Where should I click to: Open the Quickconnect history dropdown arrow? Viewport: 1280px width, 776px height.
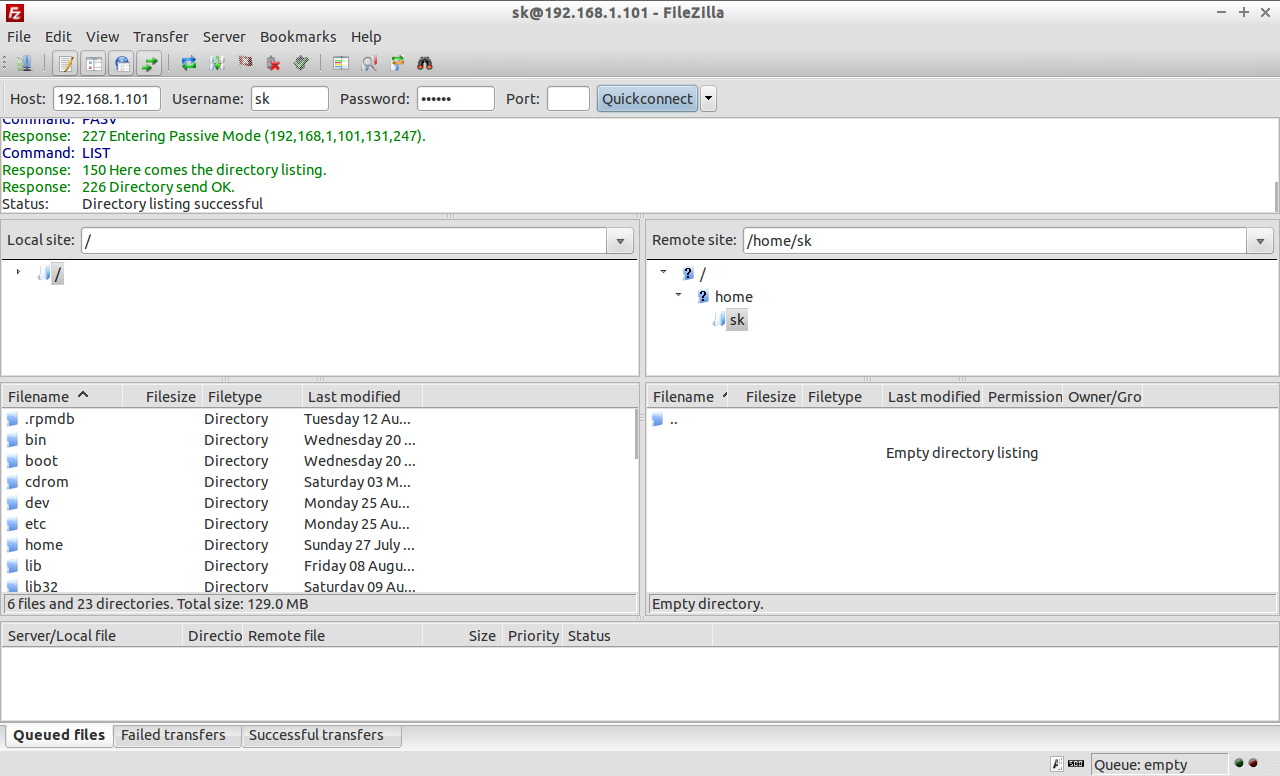click(x=709, y=98)
